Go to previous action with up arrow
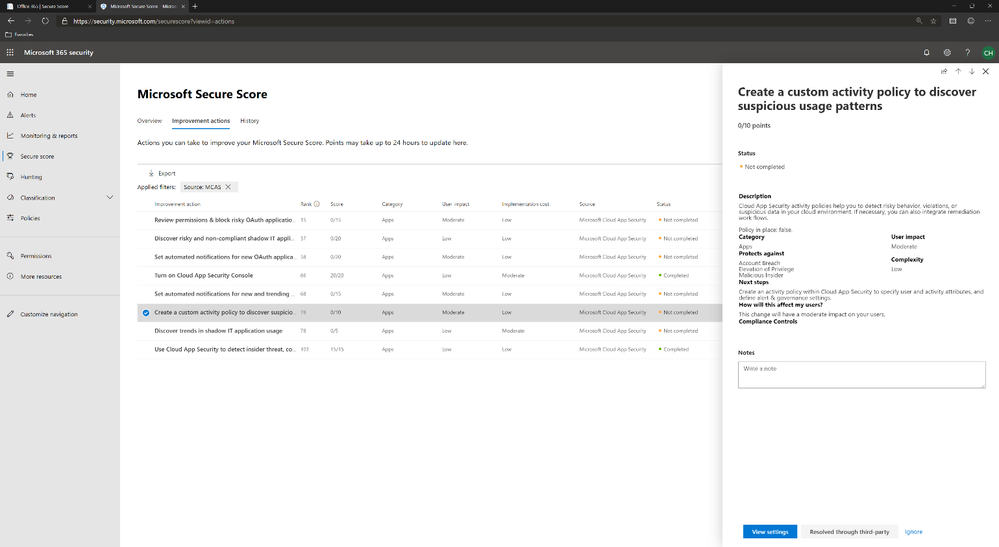The width and height of the screenshot is (999, 547). pyautogui.click(x=958, y=71)
